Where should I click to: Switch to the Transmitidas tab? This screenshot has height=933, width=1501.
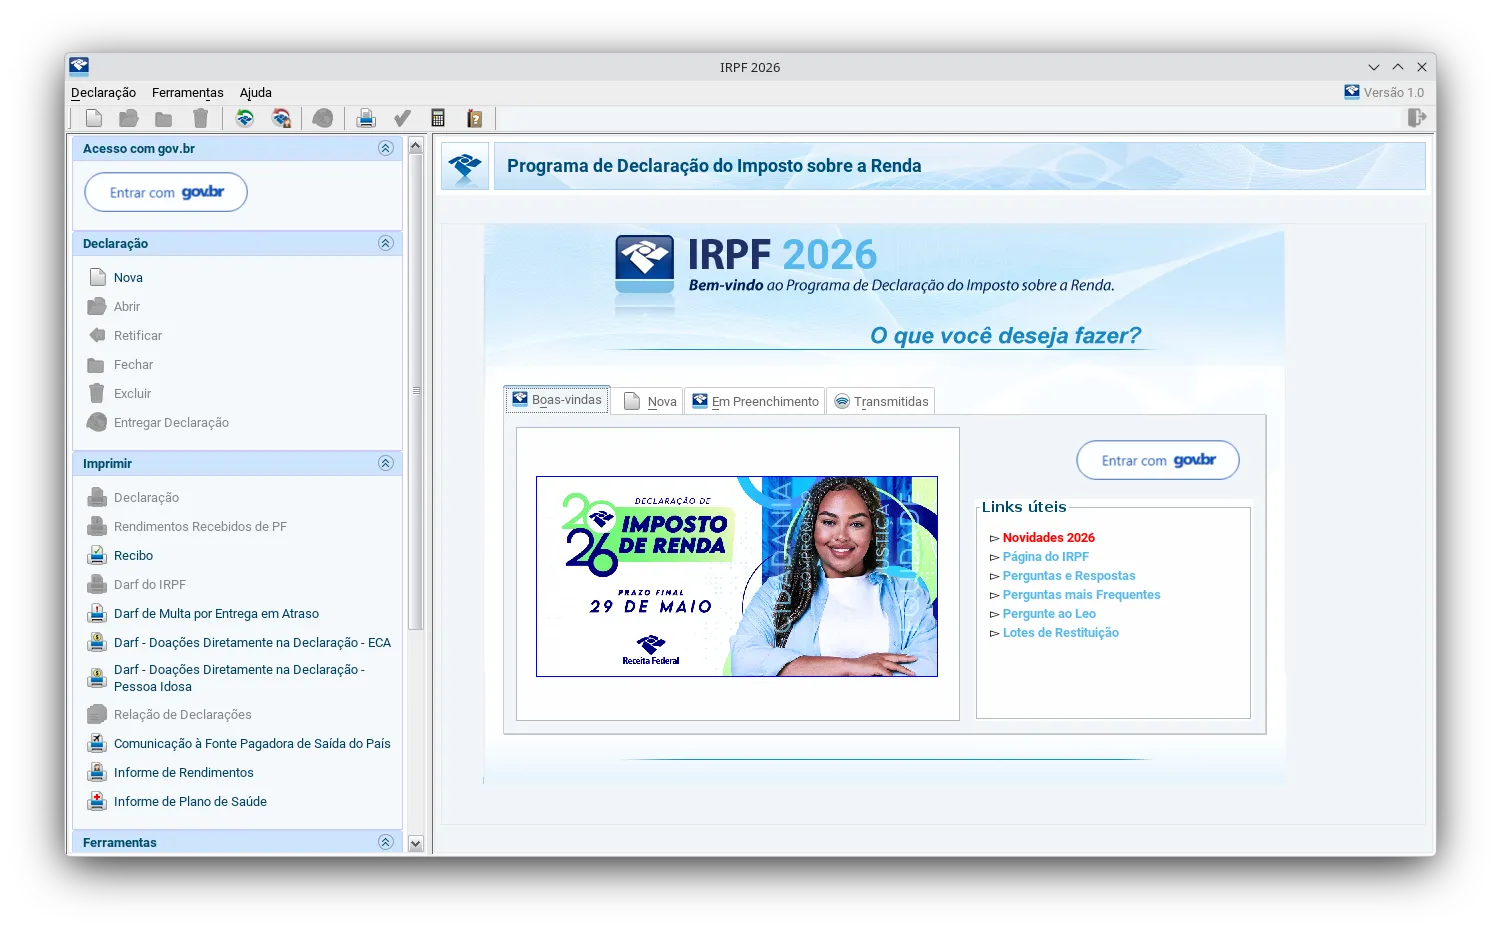[881, 401]
